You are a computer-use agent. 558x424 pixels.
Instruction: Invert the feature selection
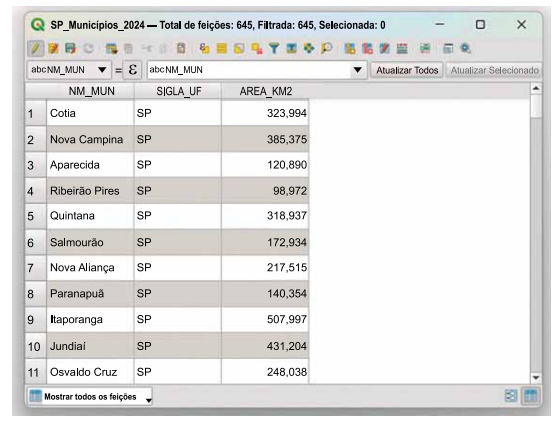click(x=239, y=48)
